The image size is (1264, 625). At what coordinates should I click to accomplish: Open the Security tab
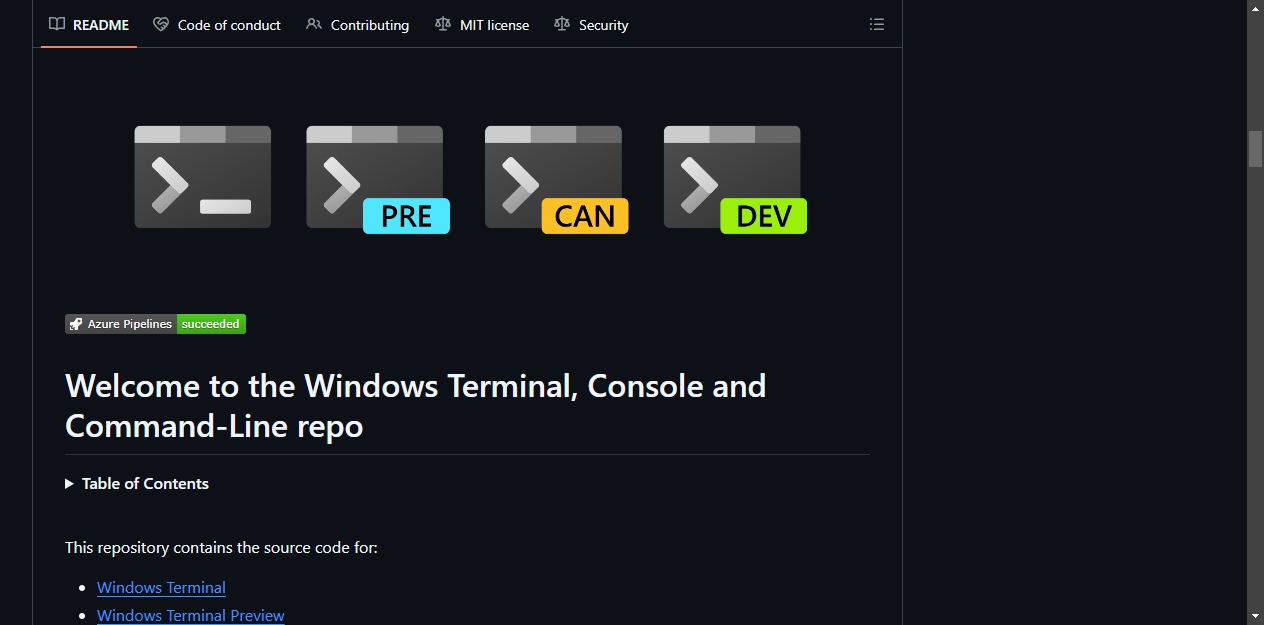click(x=591, y=25)
